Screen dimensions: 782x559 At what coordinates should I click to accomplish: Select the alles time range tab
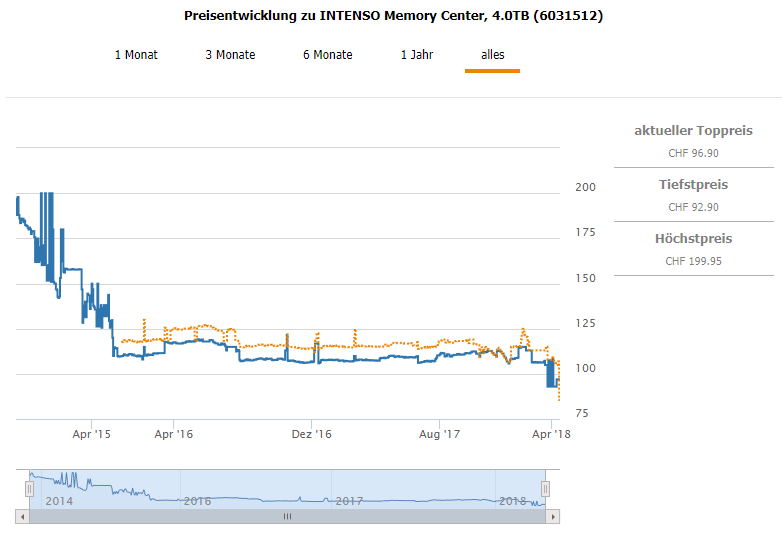492,55
